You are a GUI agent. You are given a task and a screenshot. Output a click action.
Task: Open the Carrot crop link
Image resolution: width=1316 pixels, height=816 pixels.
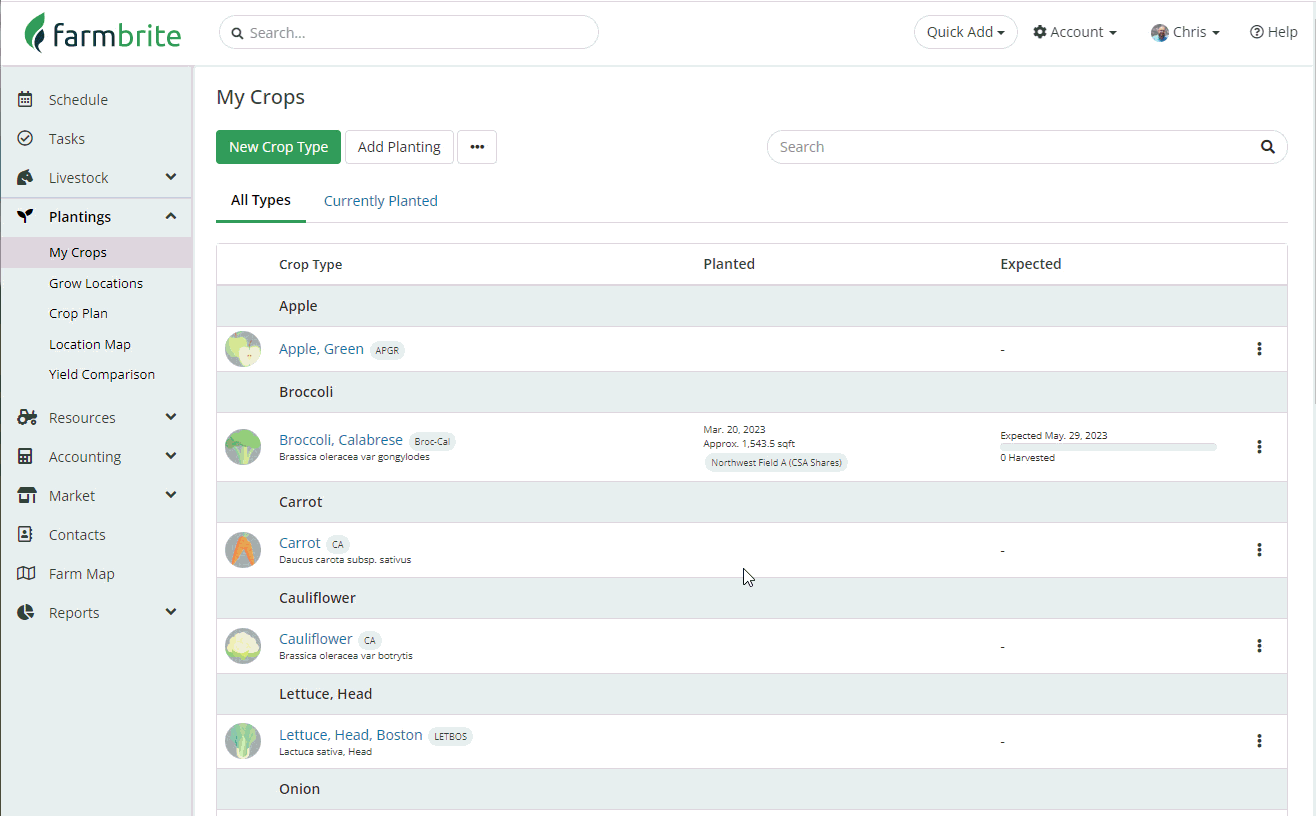(300, 543)
